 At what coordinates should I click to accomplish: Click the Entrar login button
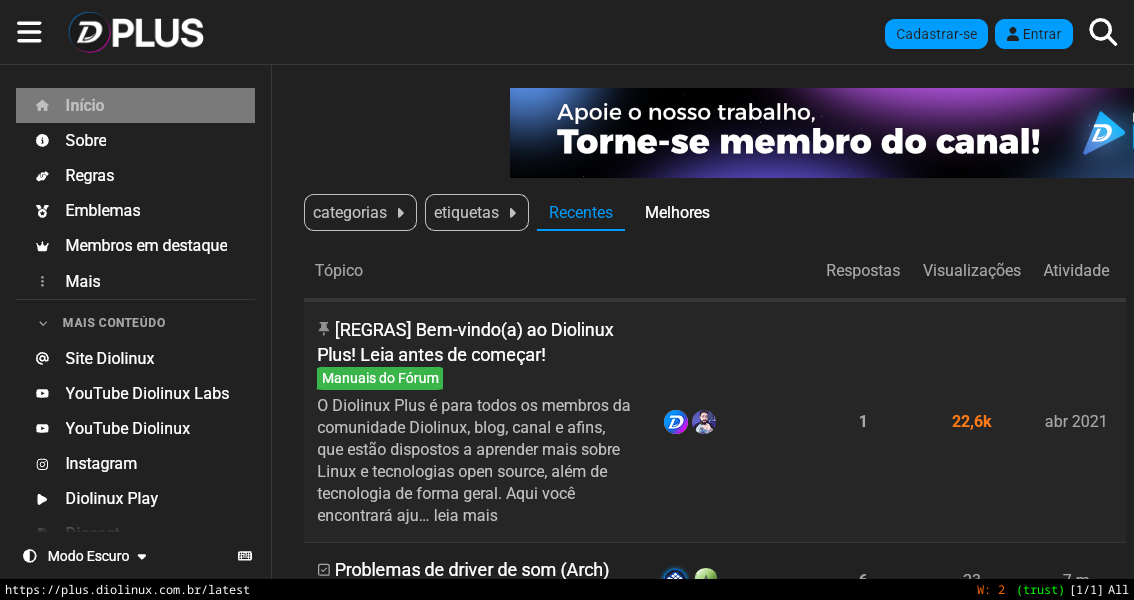pyautogui.click(x=1033, y=34)
